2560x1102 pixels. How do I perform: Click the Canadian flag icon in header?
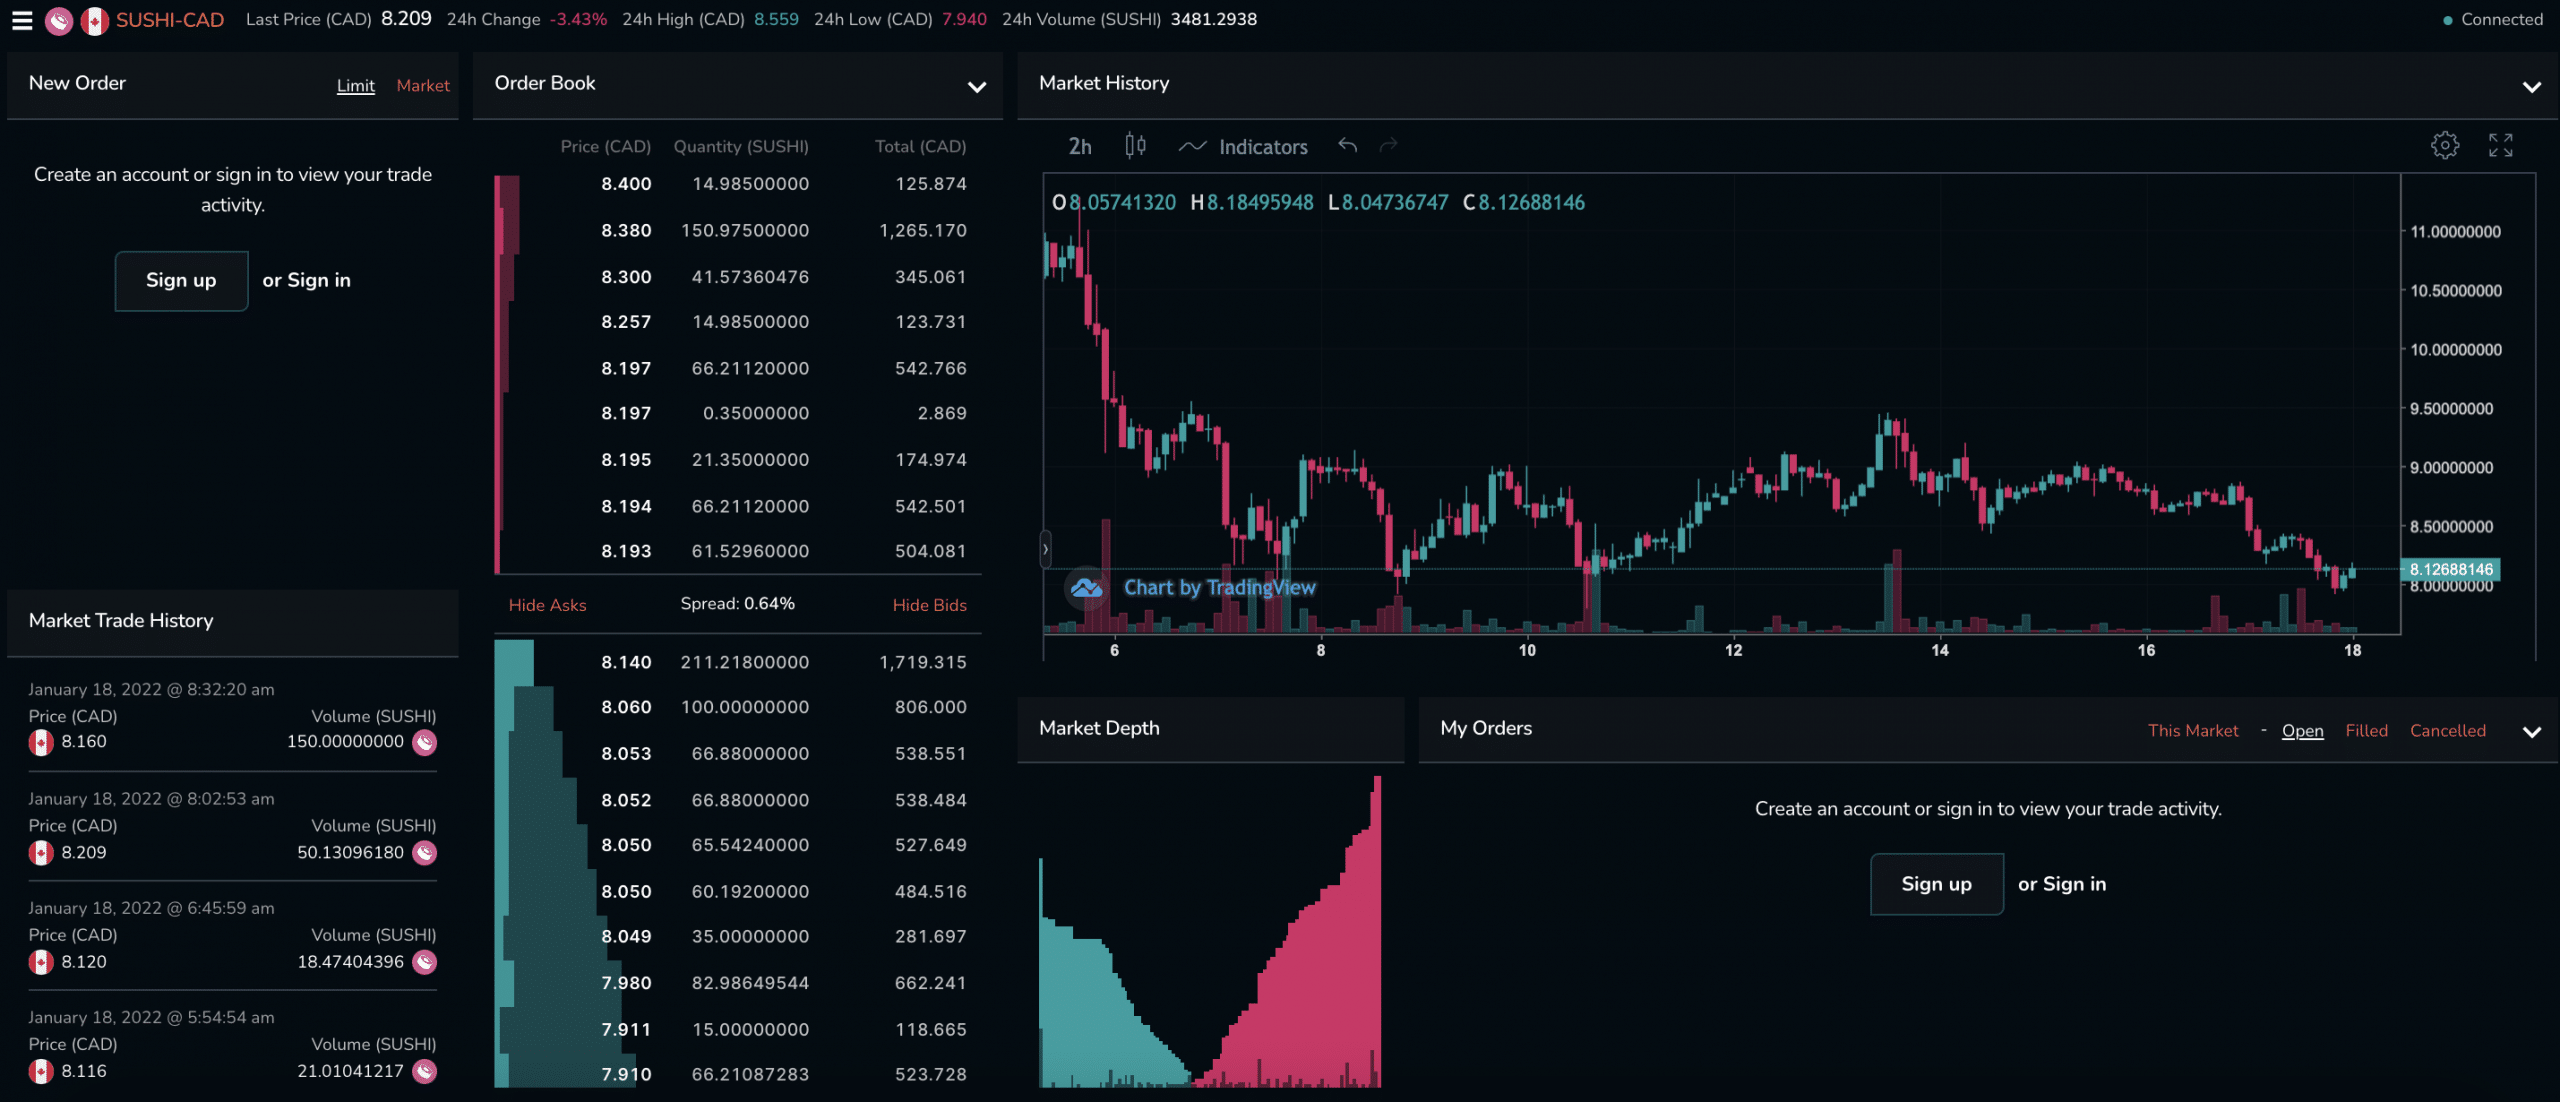94,20
